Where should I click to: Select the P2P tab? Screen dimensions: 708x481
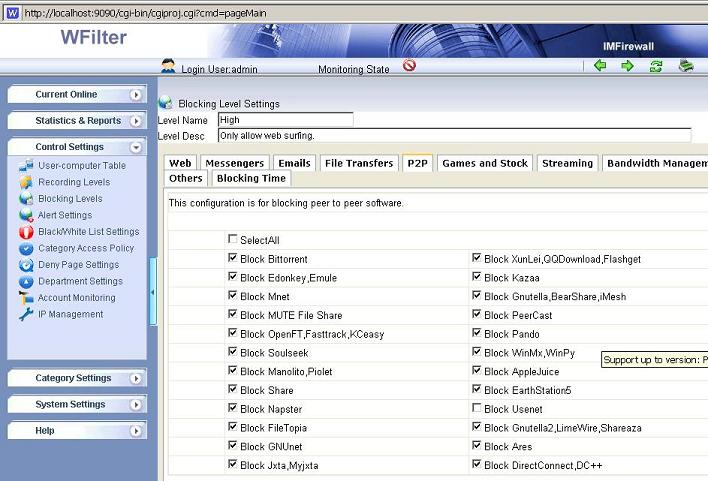tap(417, 163)
